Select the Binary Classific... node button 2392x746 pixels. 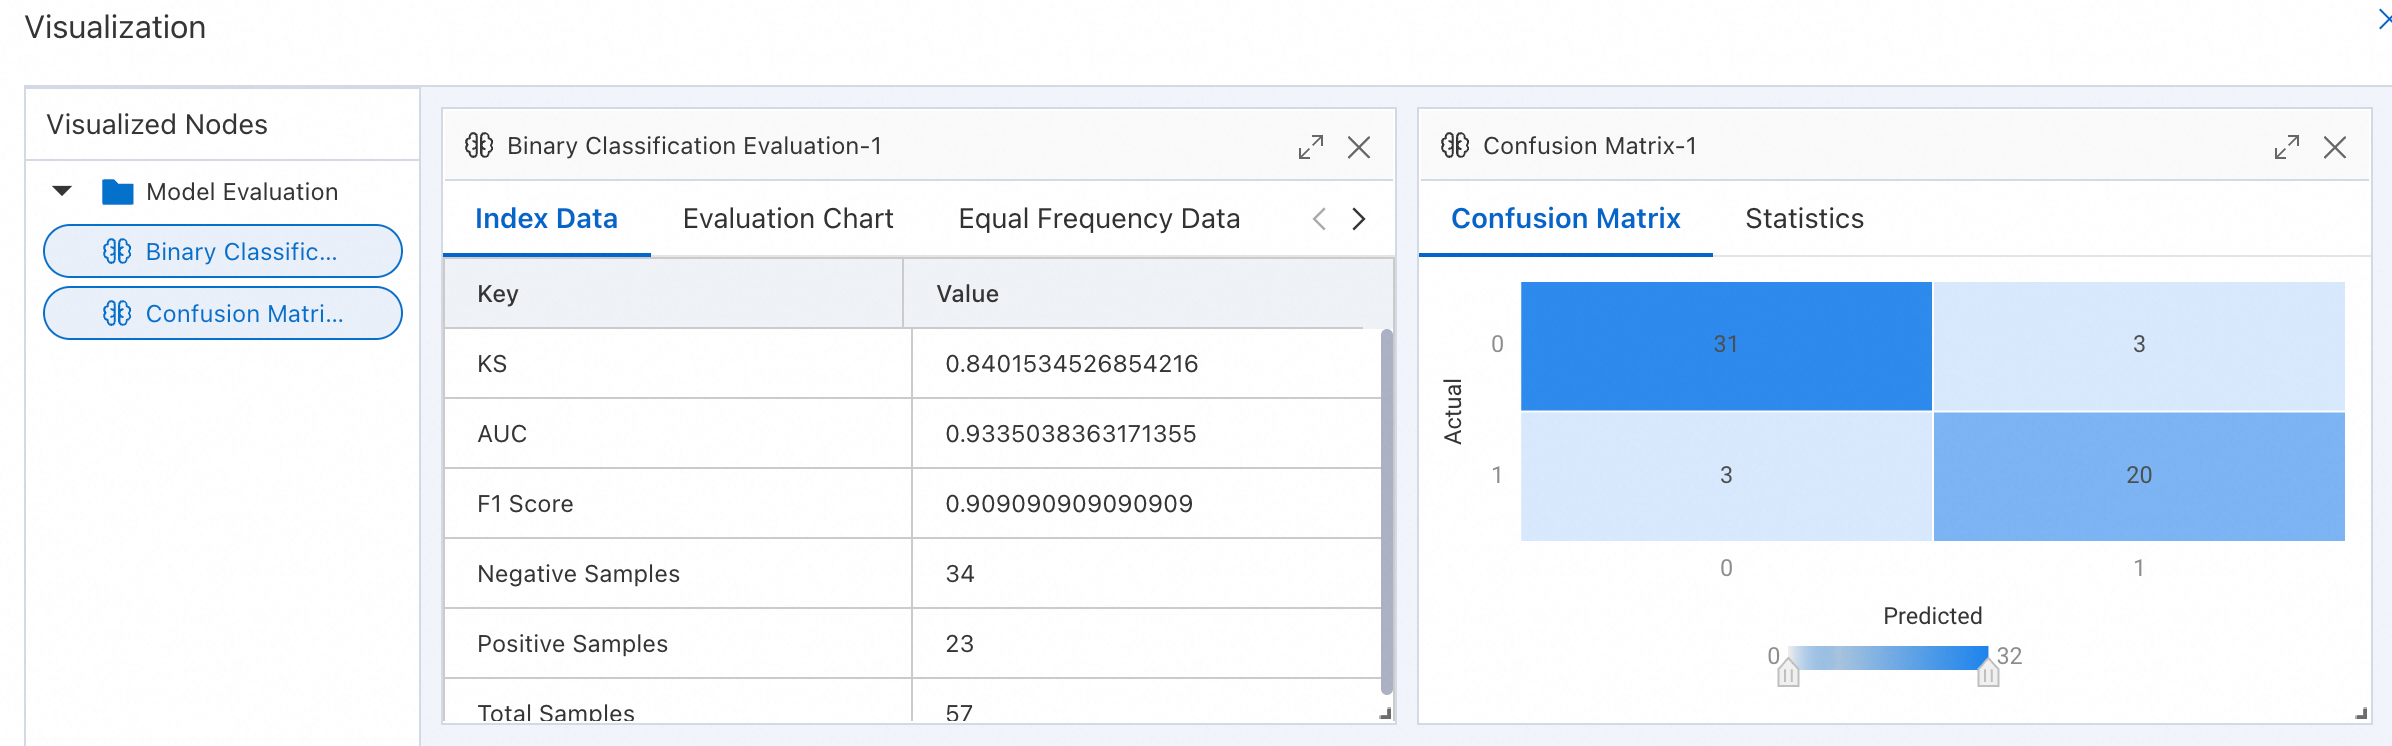(222, 251)
